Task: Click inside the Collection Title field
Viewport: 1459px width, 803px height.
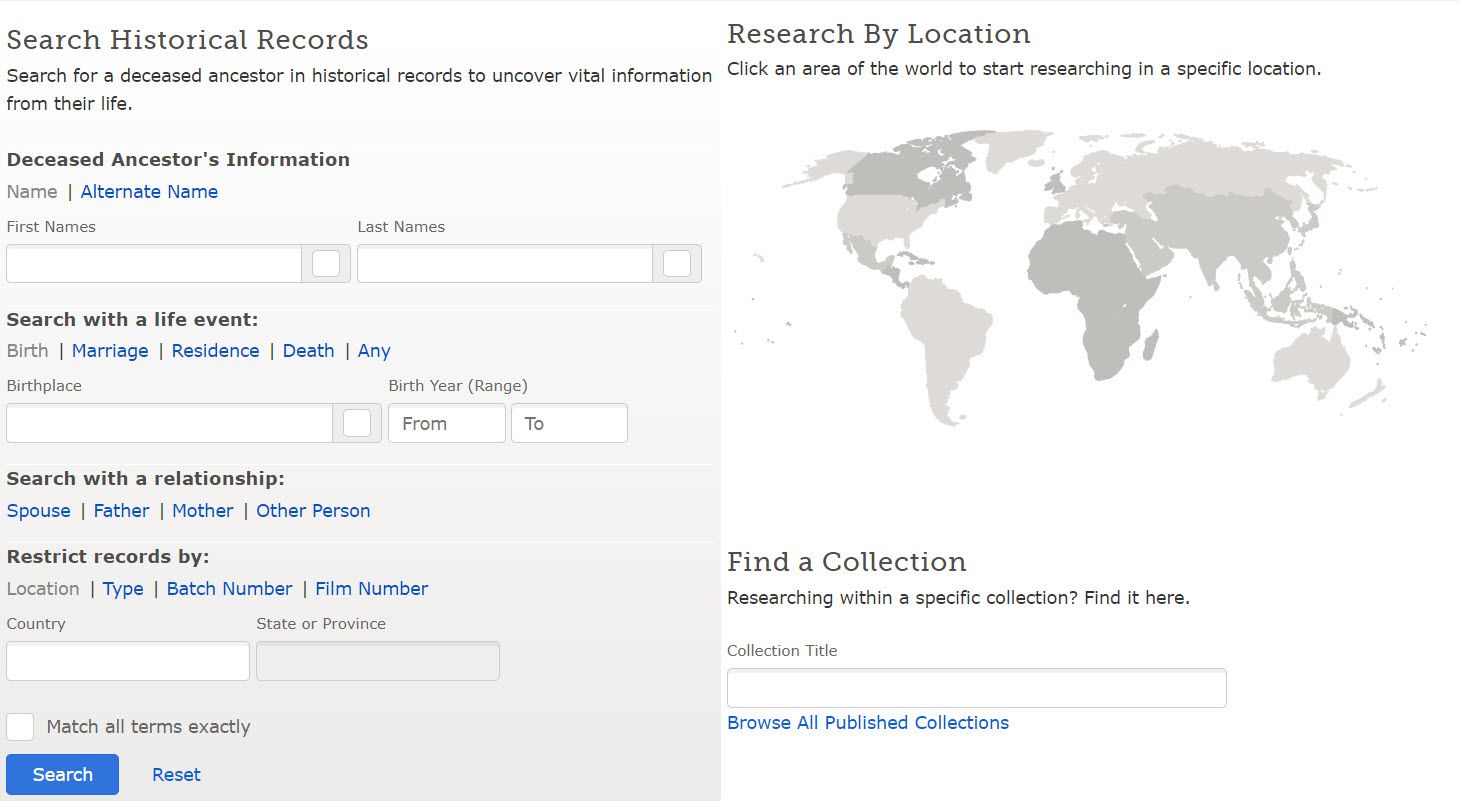Action: [975, 687]
